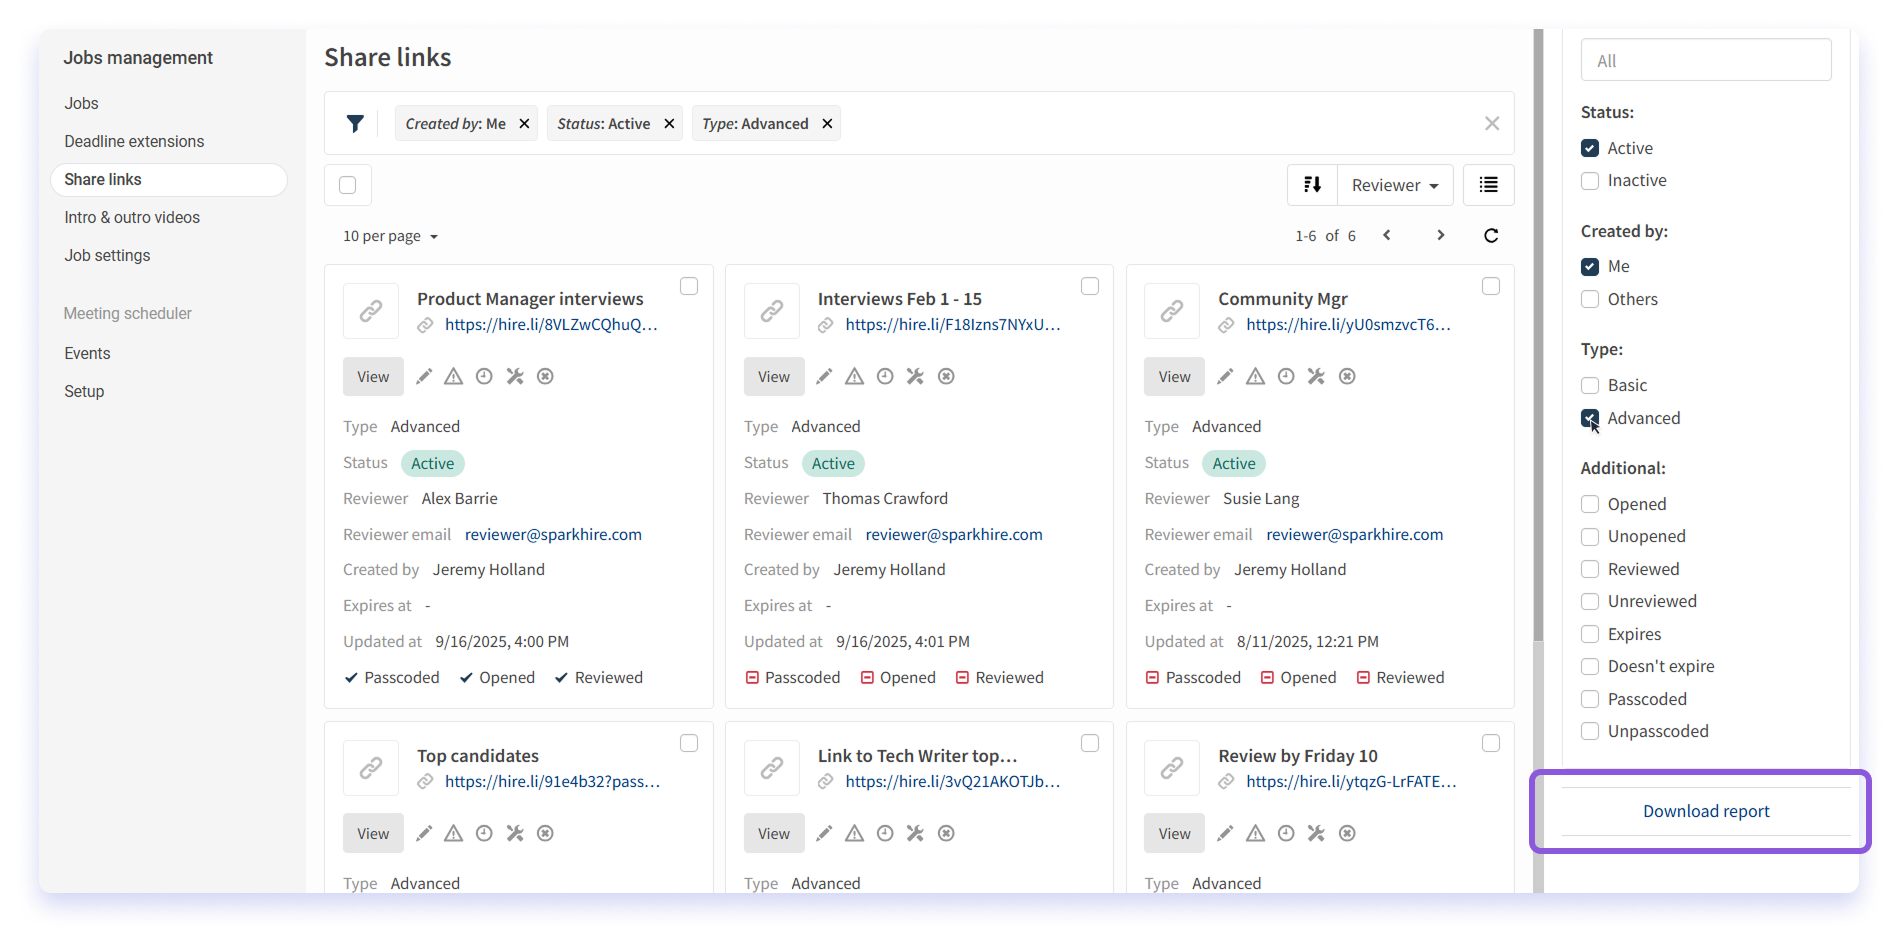Click View on Product Manager interviews card
This screenshot has width=1898, height=938.
(373, 377)
